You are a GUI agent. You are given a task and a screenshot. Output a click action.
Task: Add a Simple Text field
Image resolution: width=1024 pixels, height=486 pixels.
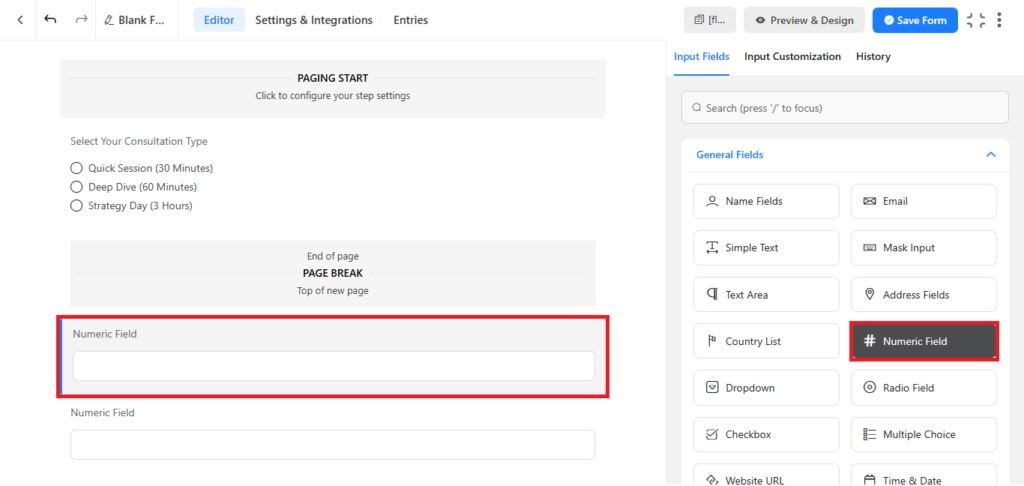[766, 248]
